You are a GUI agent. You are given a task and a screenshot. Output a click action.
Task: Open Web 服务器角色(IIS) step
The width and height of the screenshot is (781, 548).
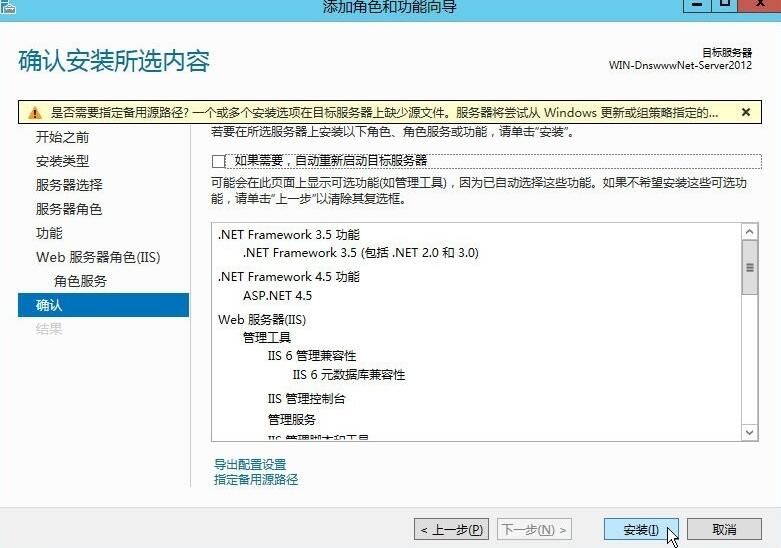coord(98,257)
